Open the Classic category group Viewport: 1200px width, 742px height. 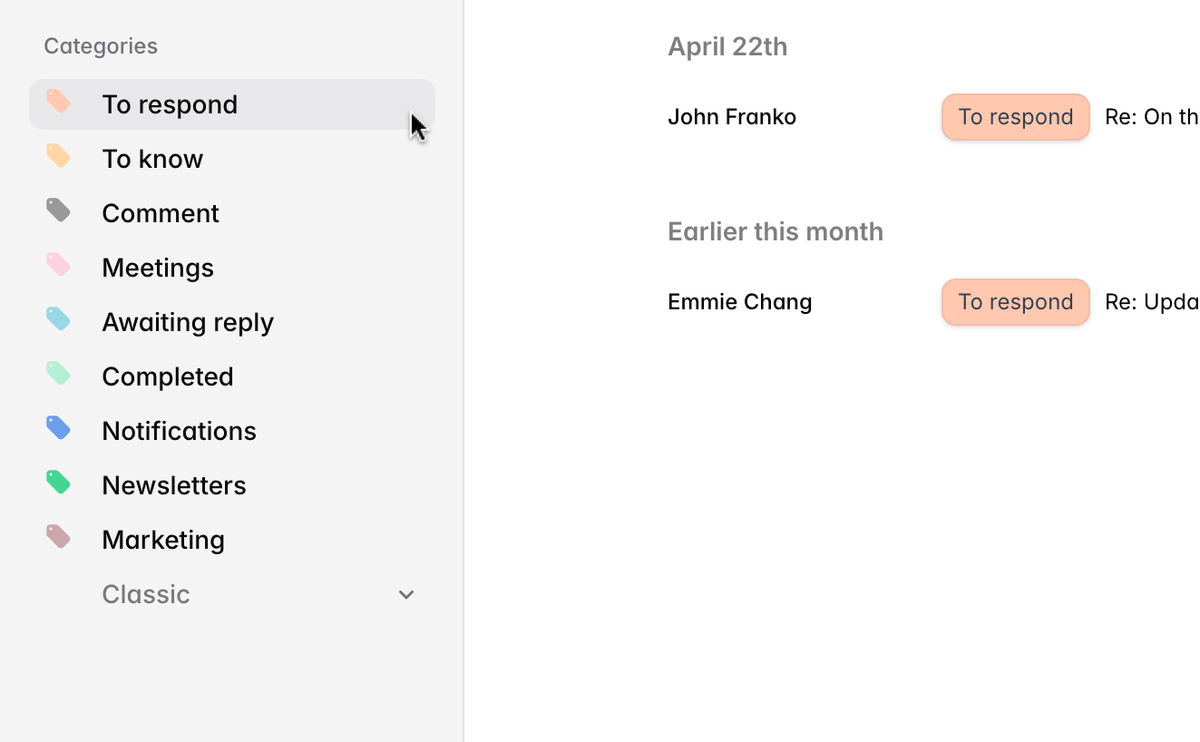click(146, 594)
